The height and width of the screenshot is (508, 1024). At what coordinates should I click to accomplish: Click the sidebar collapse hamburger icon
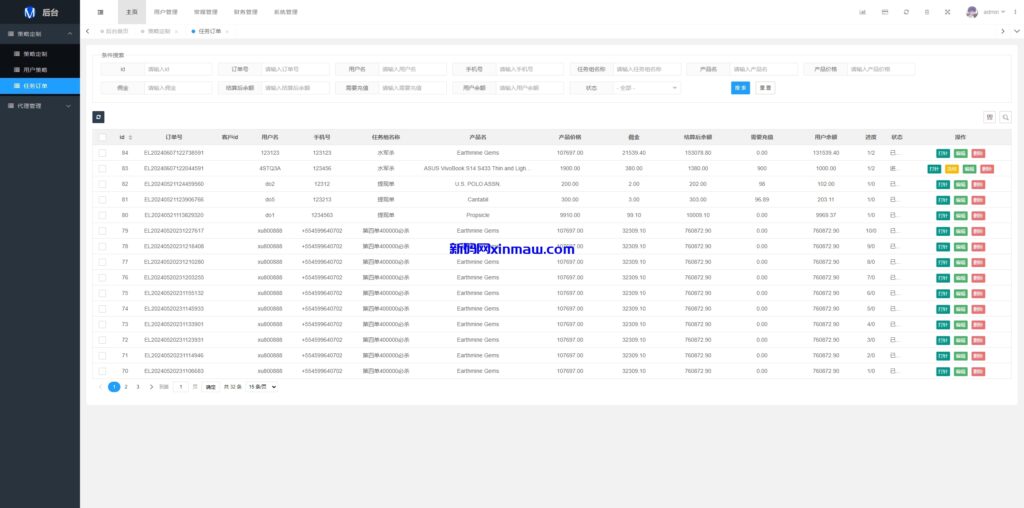(100, 12)
